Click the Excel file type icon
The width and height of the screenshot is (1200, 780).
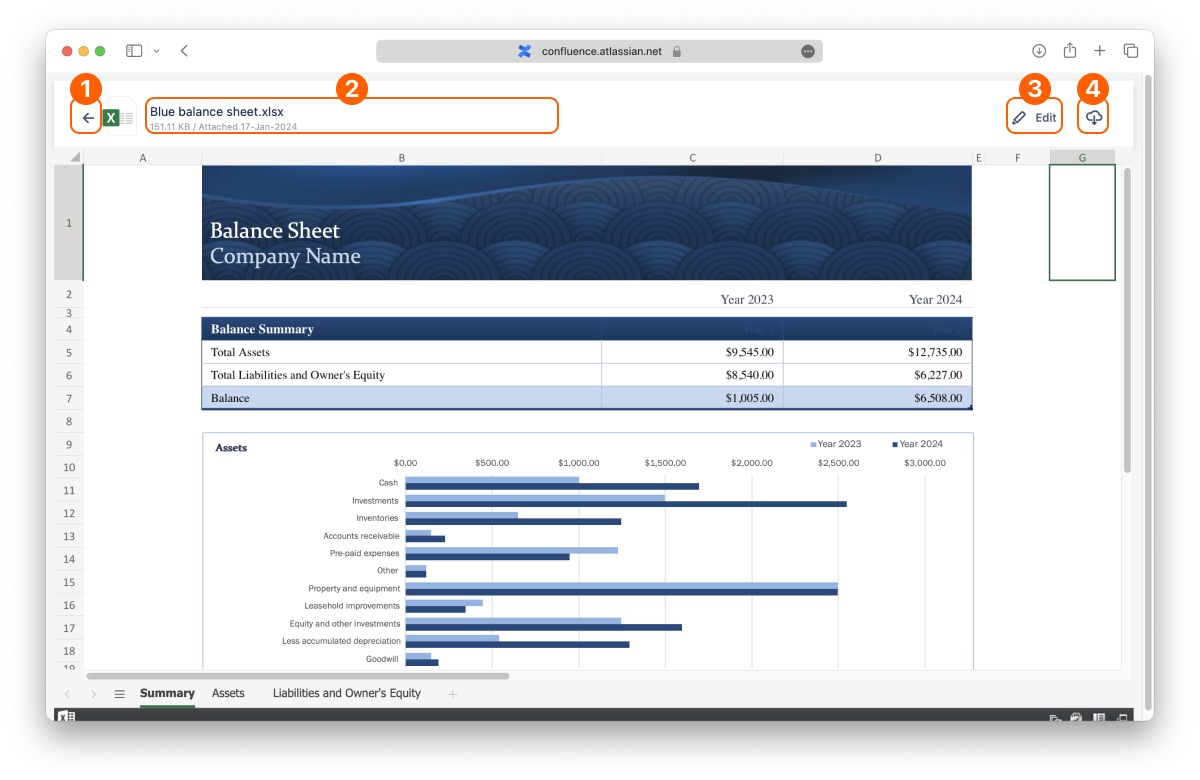click(x=119, y=118)
